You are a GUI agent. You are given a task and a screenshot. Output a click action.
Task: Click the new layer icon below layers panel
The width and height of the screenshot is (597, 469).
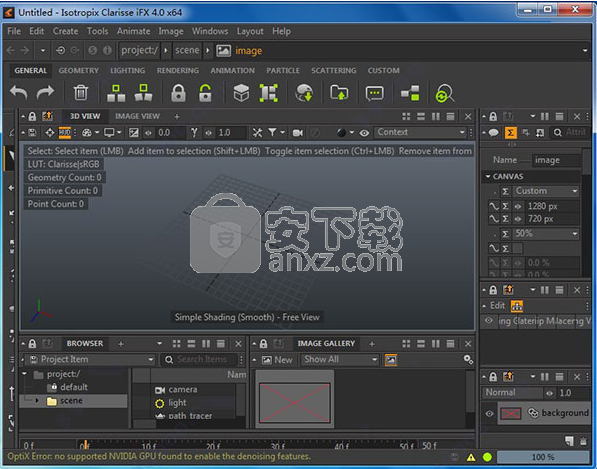tap(569, 441)
